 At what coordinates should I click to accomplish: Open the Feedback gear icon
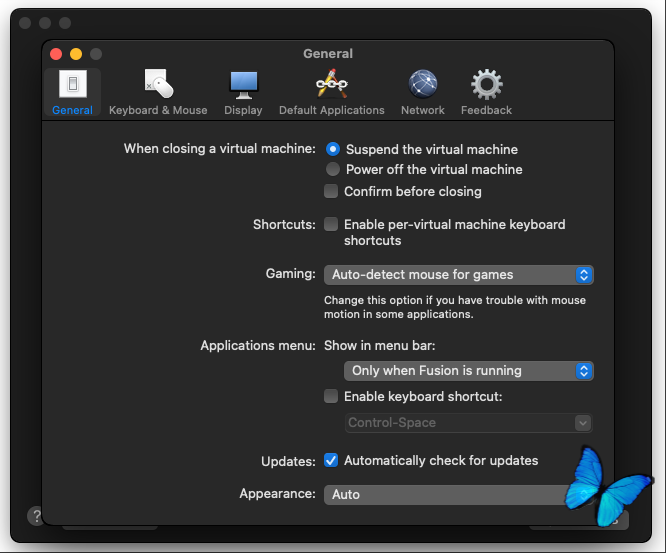(x=487, y=84)
